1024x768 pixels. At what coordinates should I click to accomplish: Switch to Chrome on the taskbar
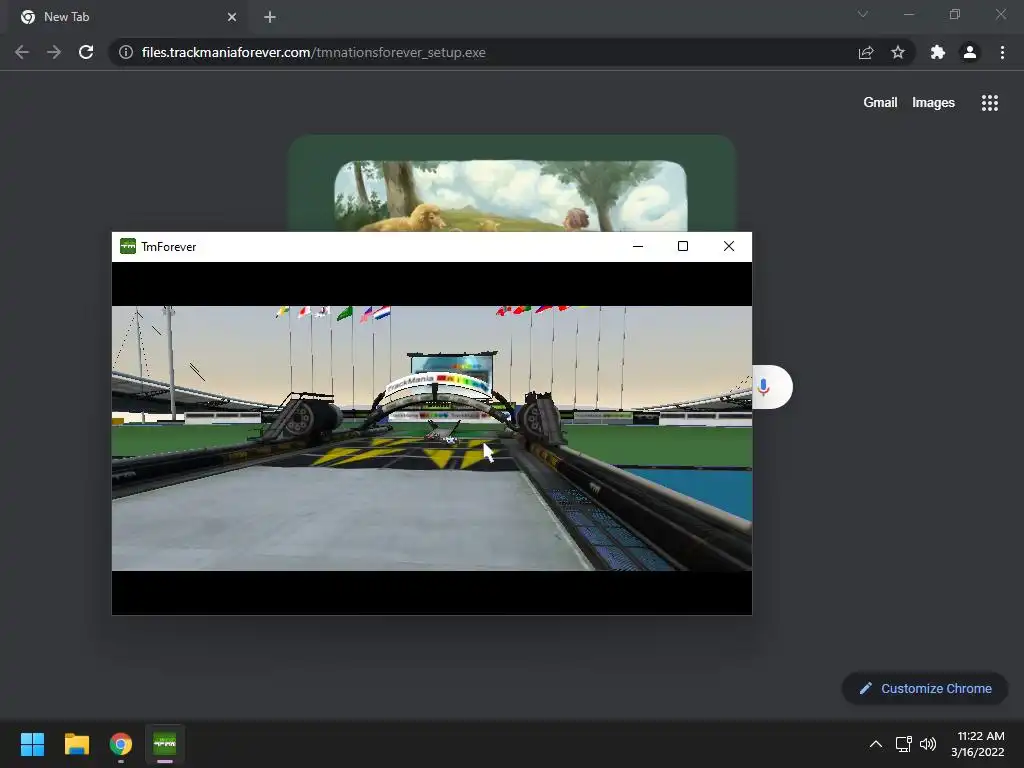coord(121,744)
